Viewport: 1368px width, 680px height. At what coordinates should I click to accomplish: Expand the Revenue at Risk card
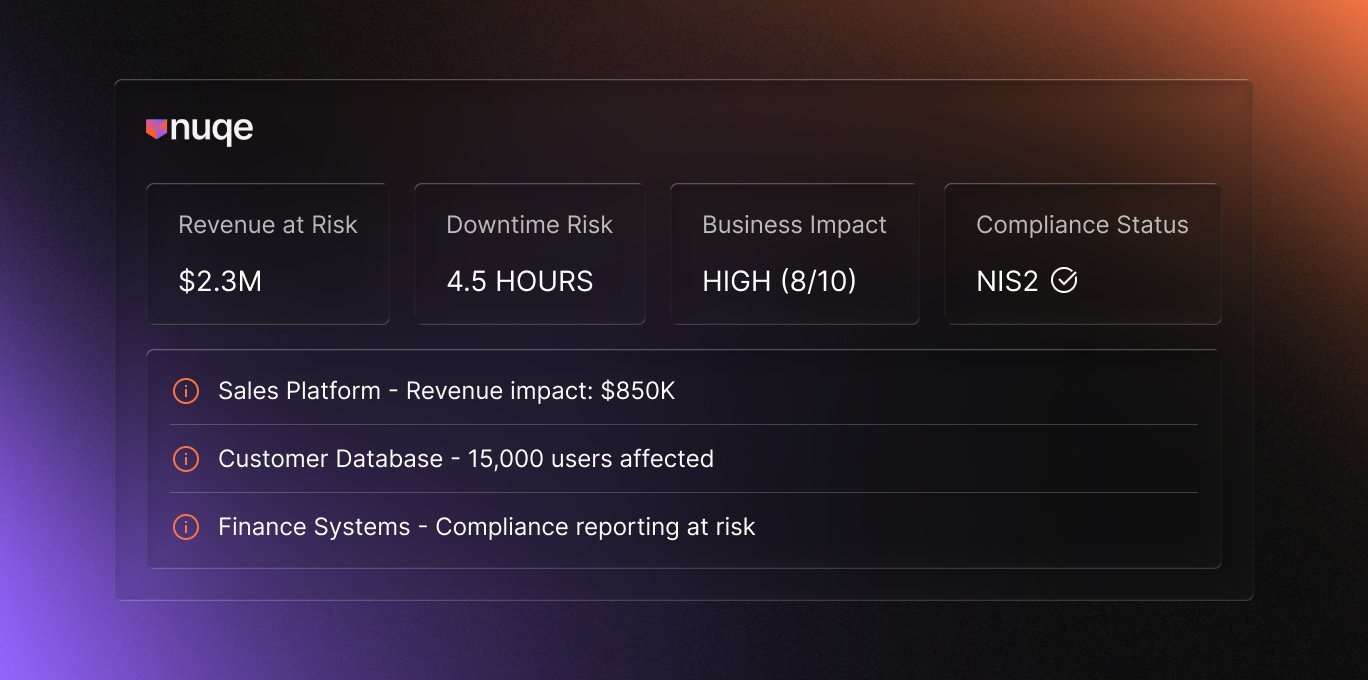coord(267,253)
